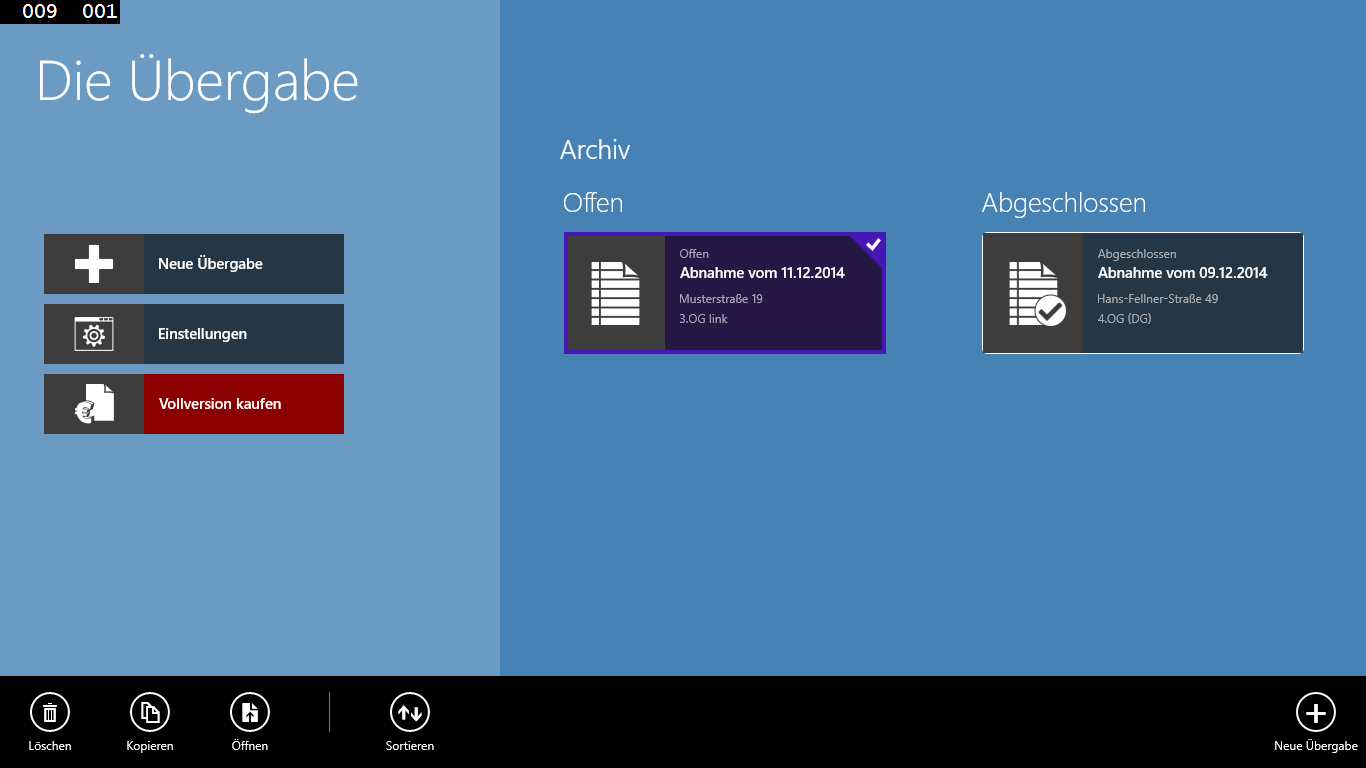Open the selected entry via Öffnen icon
The height and width of the screenshot is (768, 1366).
pos(250,713)
